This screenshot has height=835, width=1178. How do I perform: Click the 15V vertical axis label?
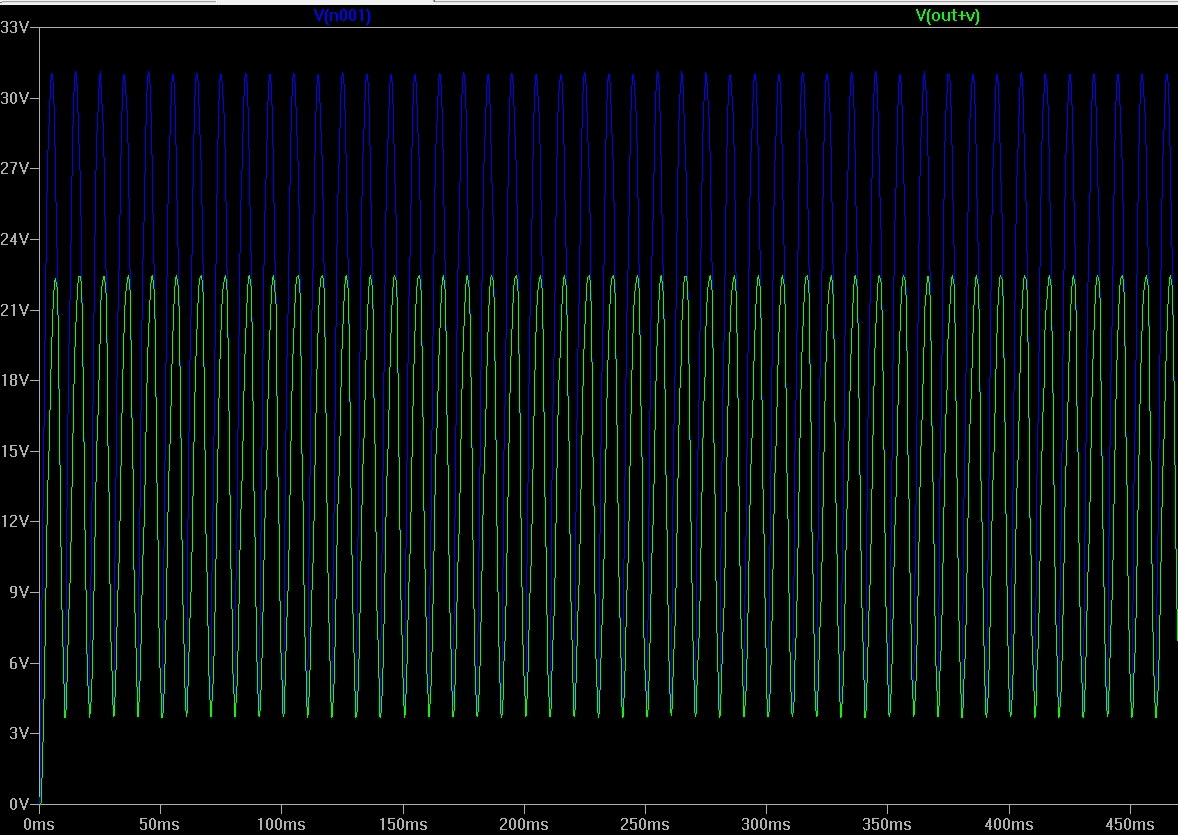coord(14,451)
